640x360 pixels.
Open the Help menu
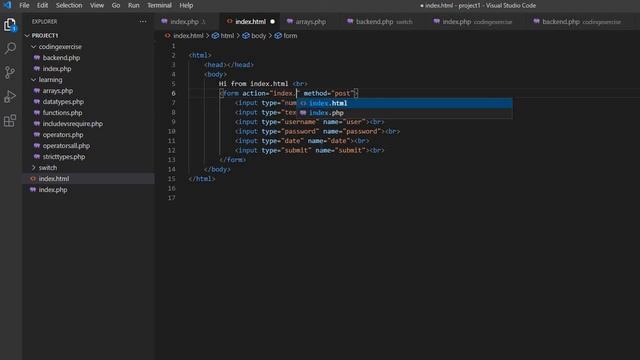pos(186,5)
